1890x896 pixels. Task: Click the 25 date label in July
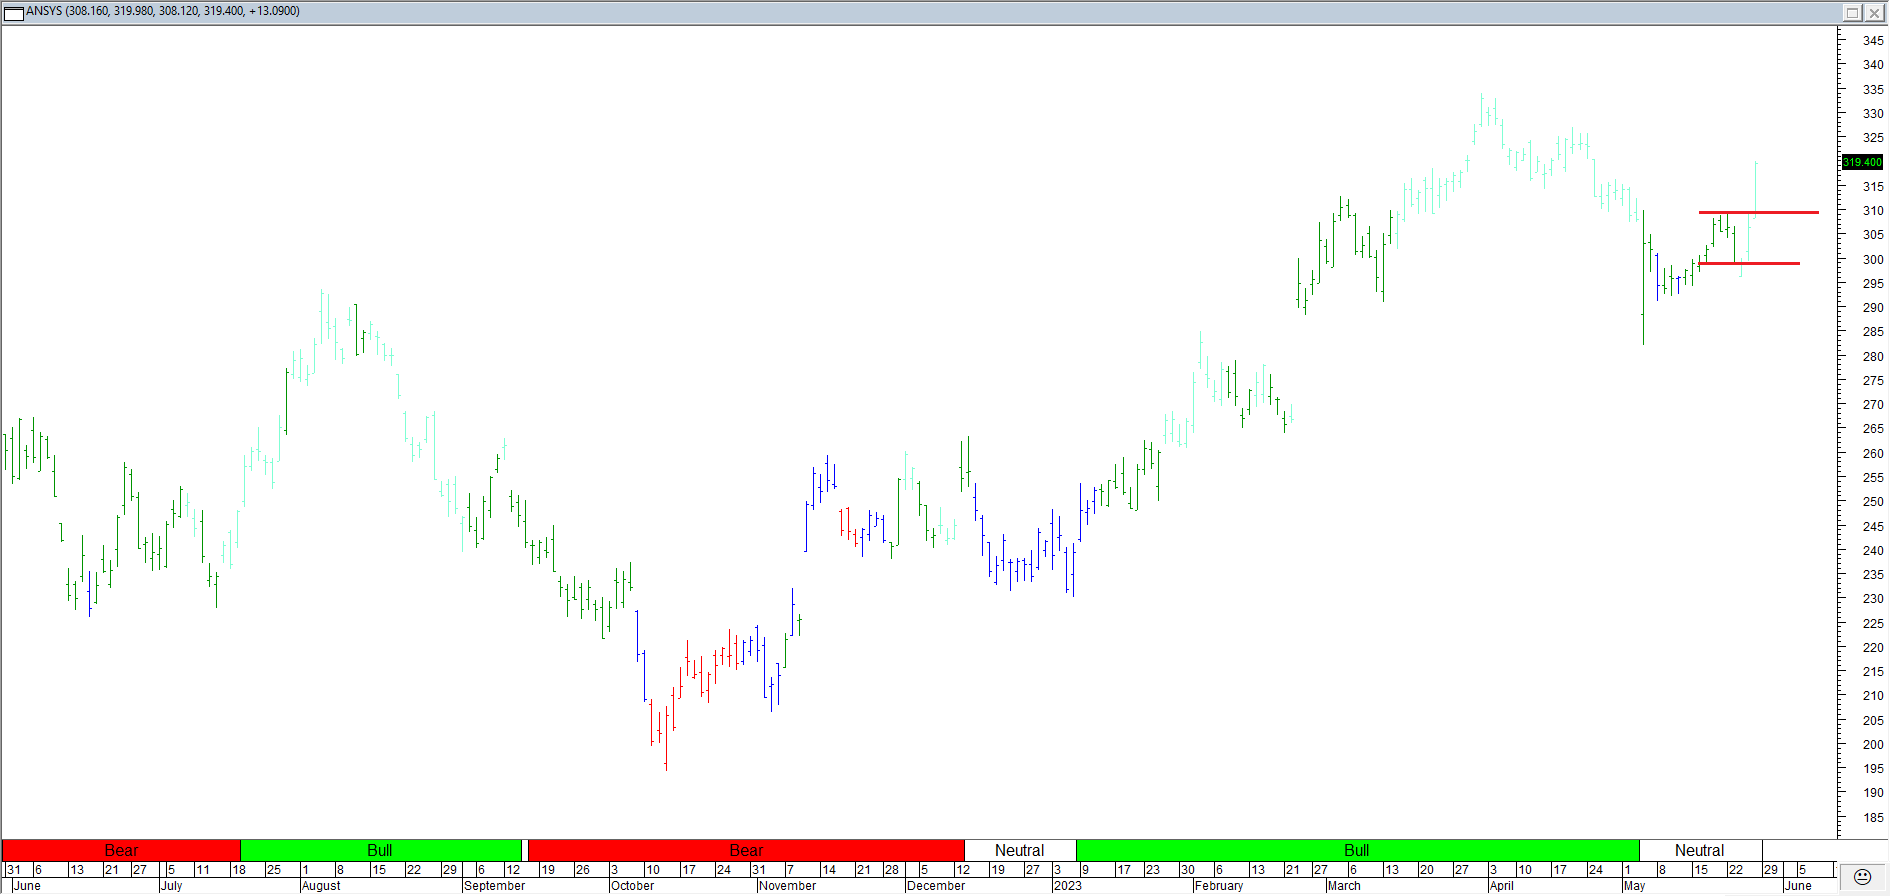click(274, 870)
